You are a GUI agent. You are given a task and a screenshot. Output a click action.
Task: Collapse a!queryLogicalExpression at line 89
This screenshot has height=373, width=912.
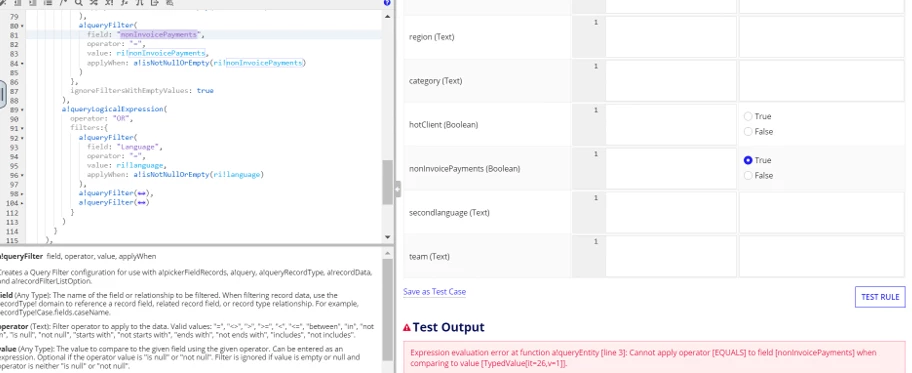[x=23, y=109]
